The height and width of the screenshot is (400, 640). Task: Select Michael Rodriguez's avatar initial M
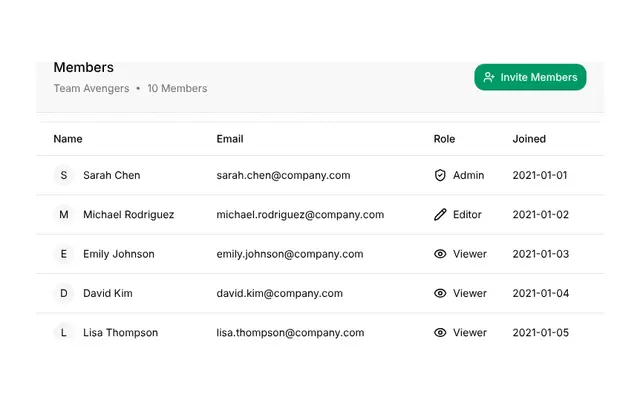64,215
